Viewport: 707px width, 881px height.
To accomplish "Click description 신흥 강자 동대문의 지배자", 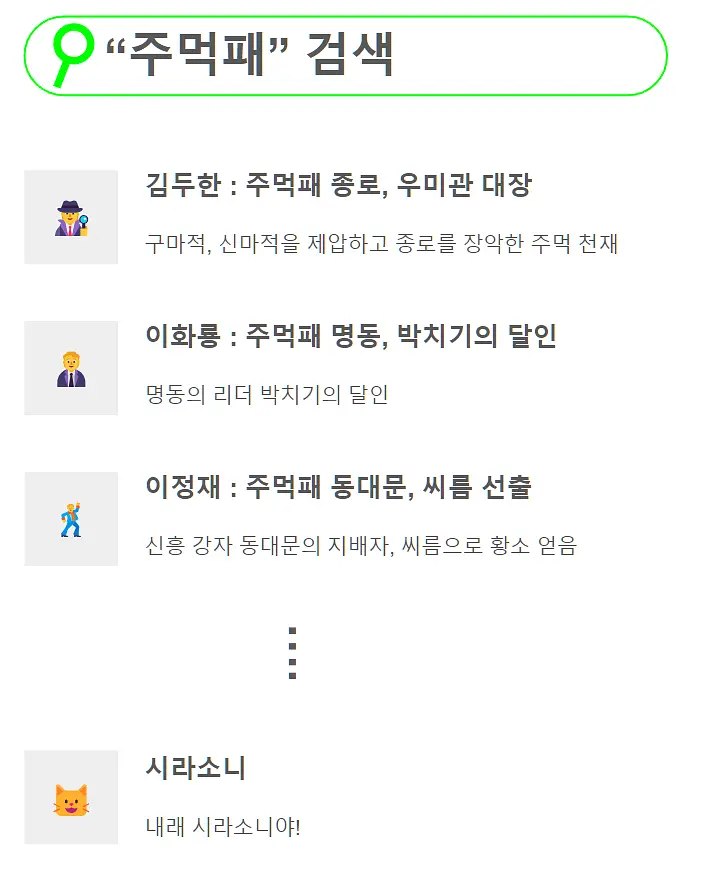I will click(269, 545).
